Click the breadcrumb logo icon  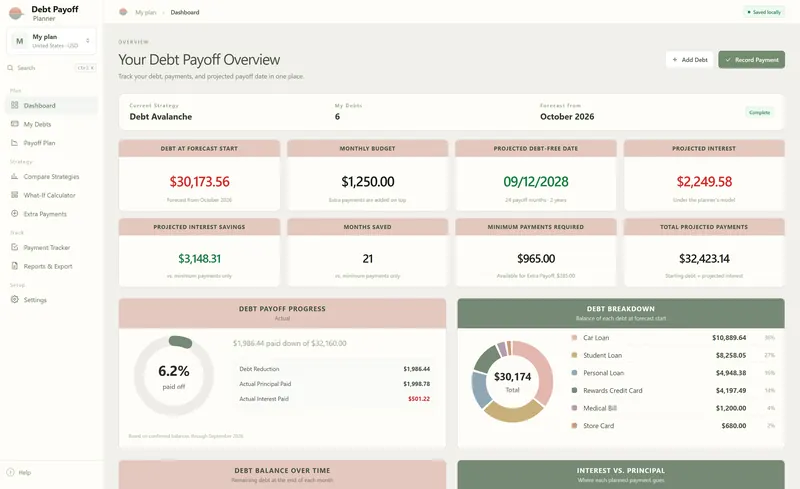(123, 12)
